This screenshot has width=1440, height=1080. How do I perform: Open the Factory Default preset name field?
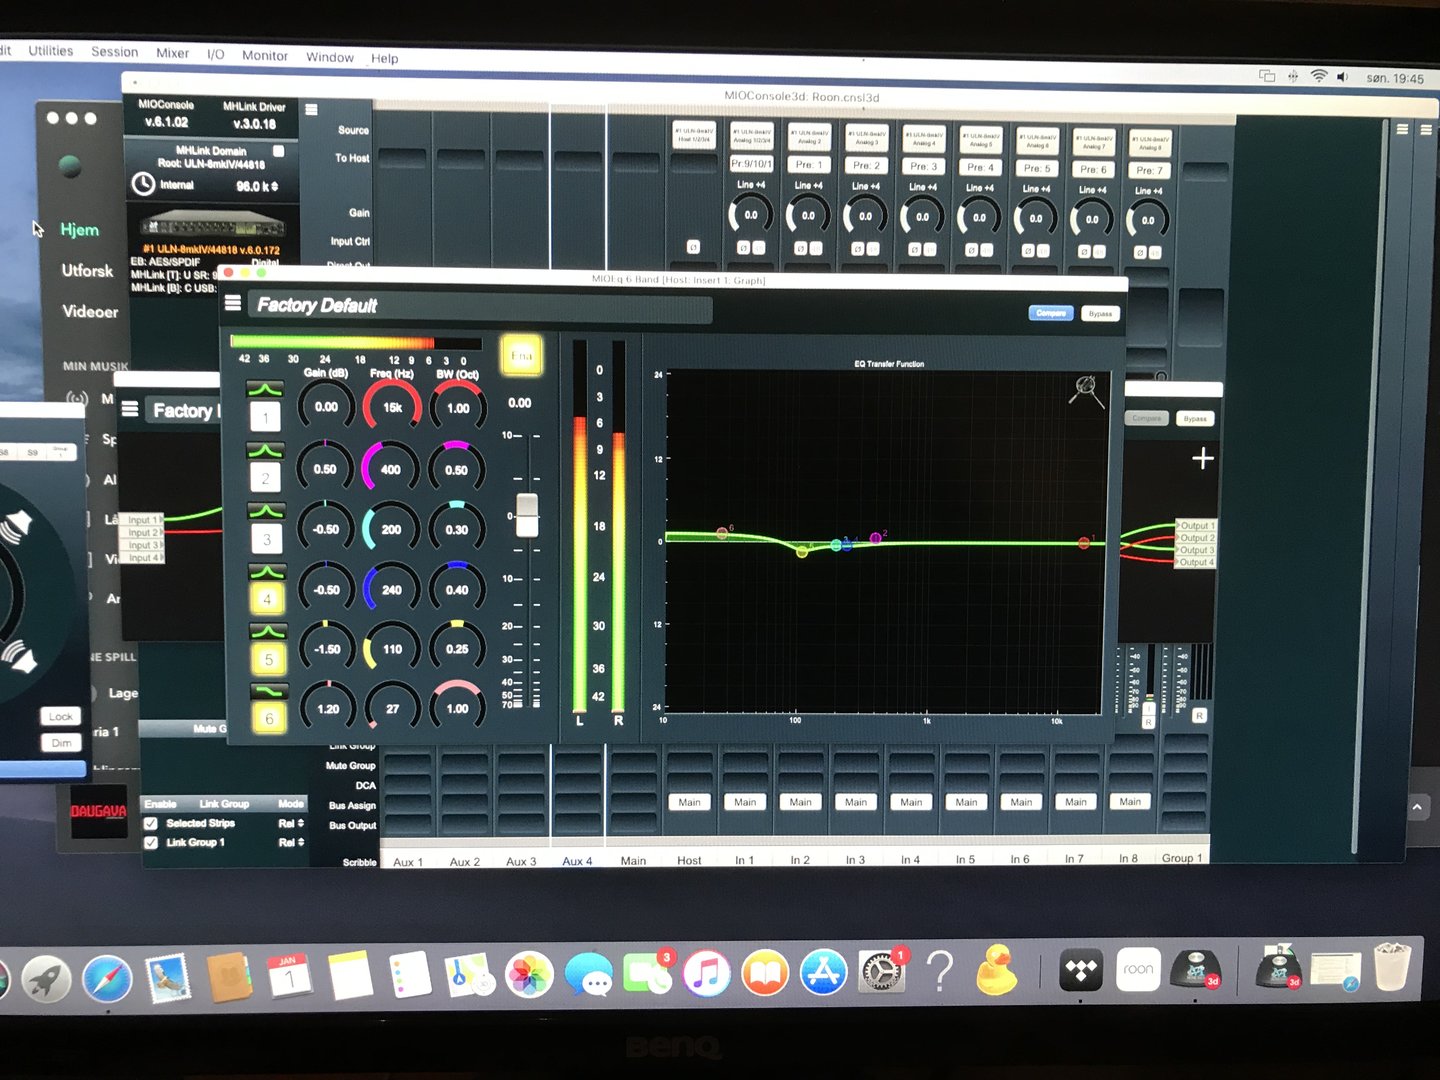point(482,306)
